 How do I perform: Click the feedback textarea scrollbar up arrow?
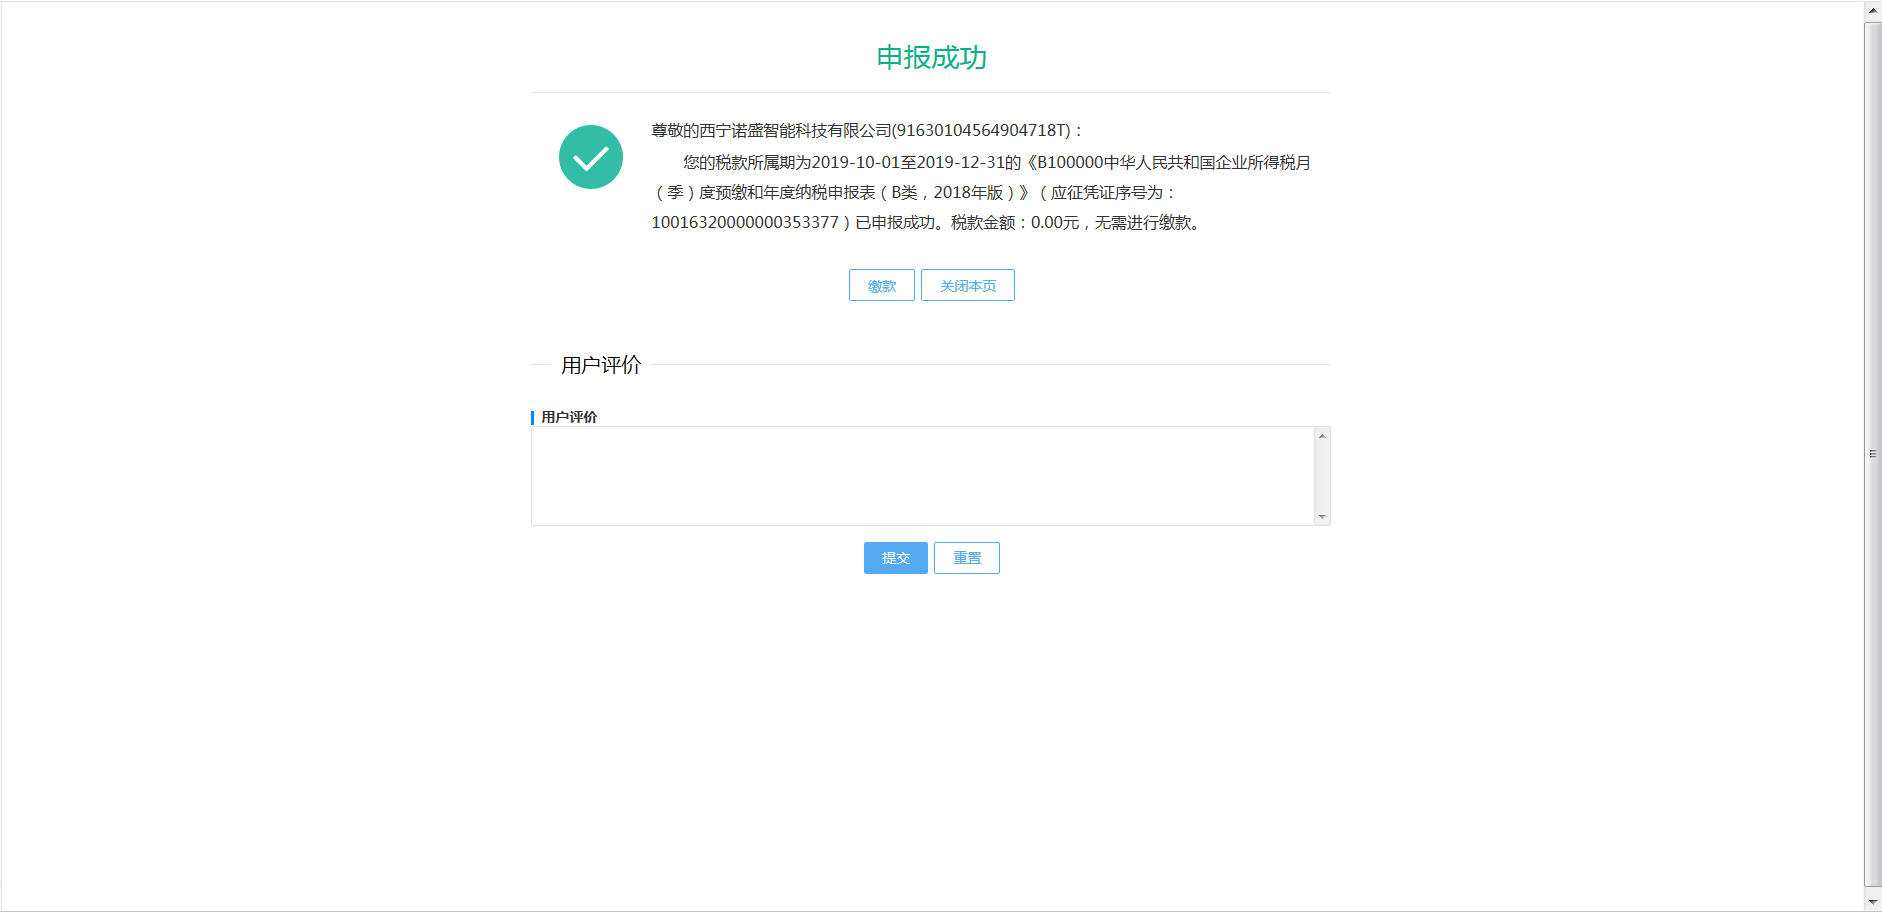pos(1322,434)
